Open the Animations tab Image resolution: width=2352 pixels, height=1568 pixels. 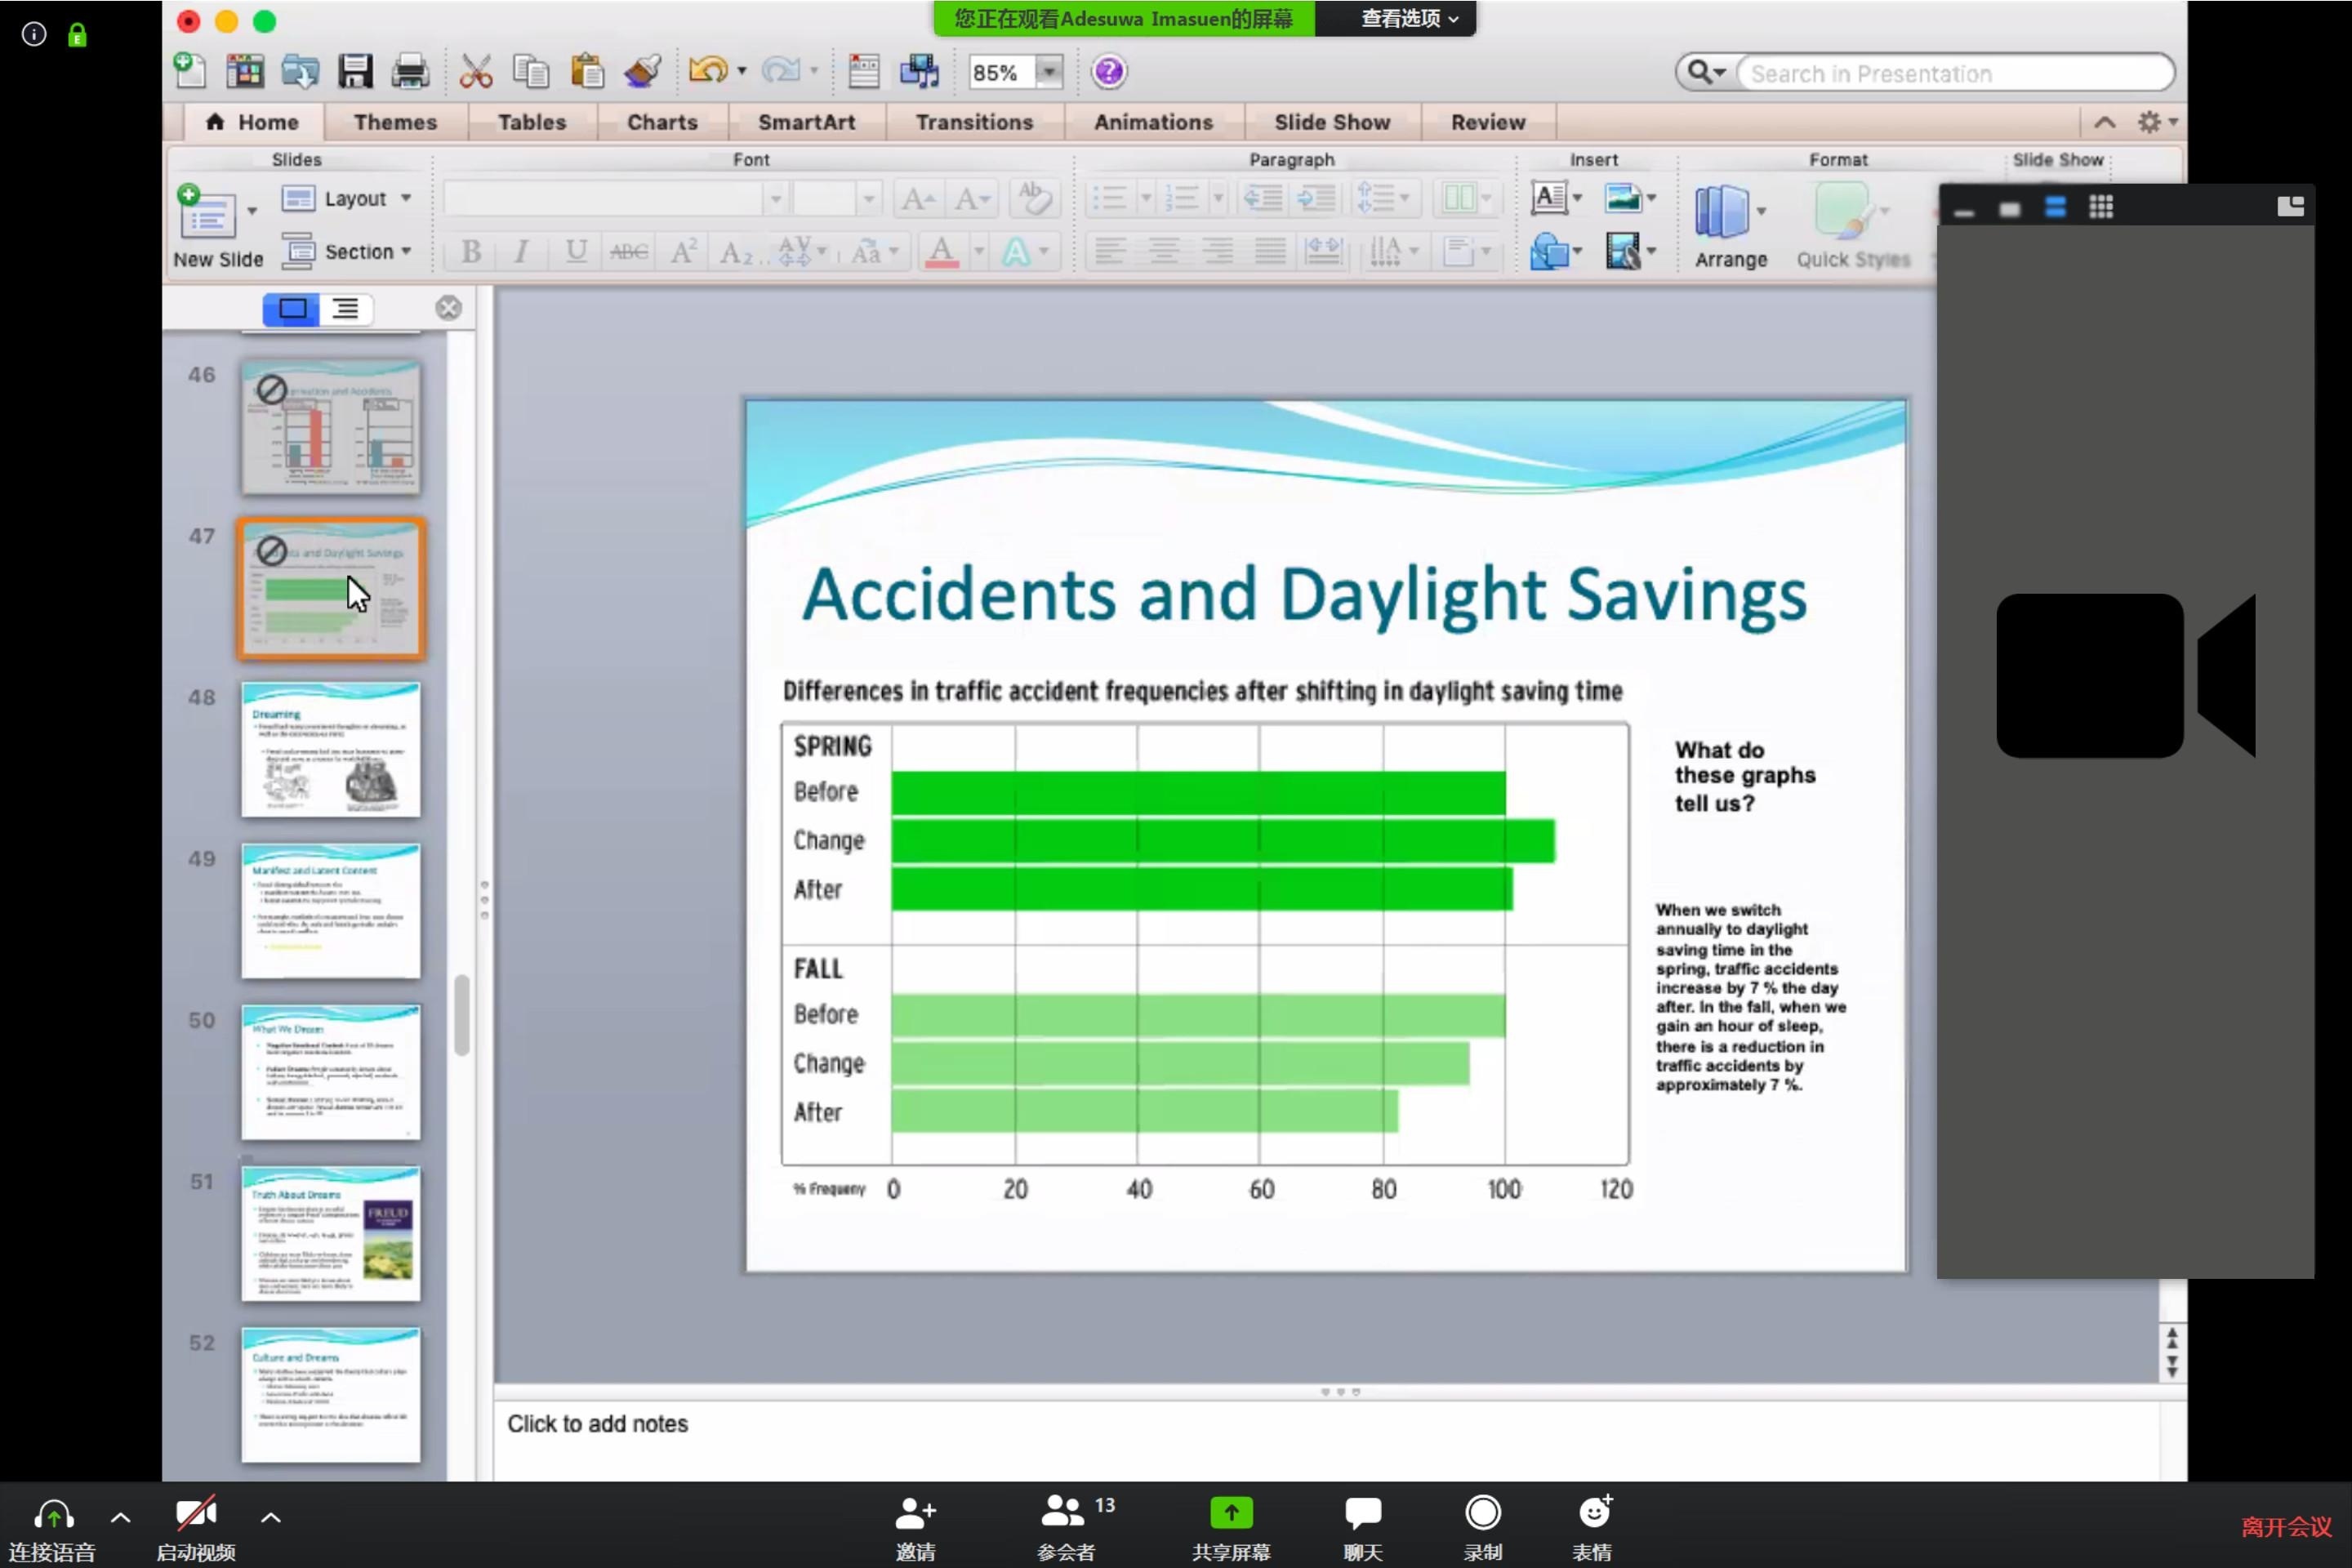(x=1153, y=122)
